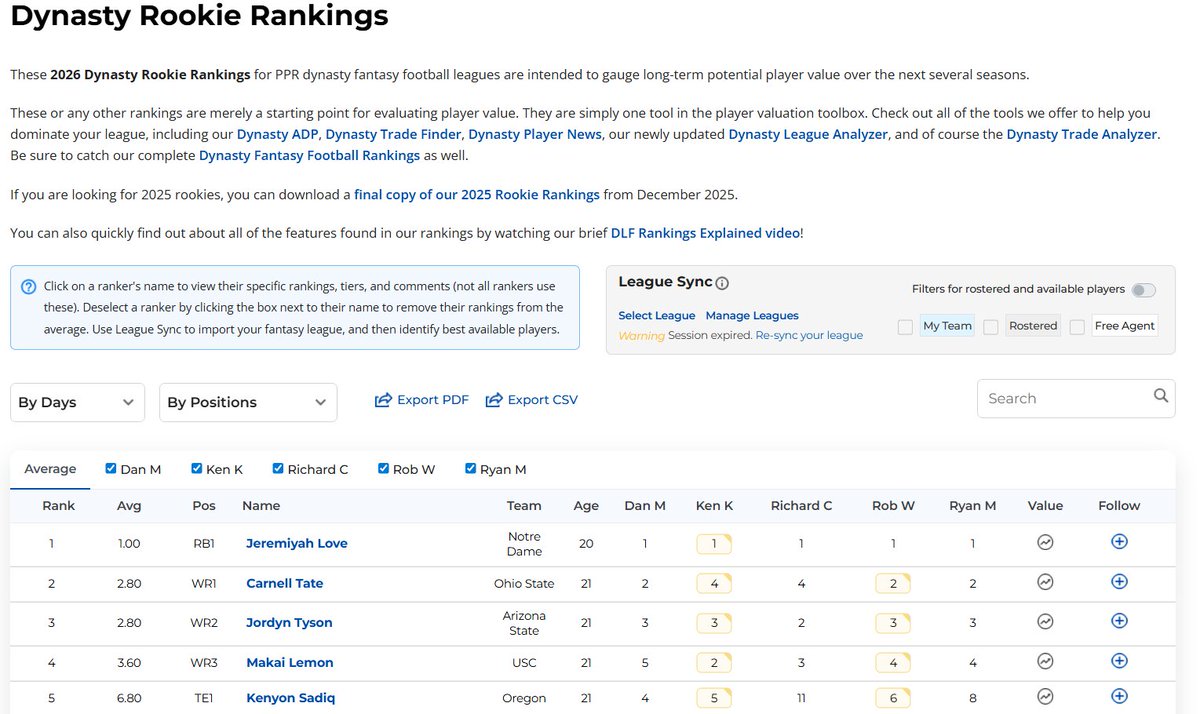Image resolution: width=1200 pixels, height=714 pixels.
Task: Follow Carnell Tate with the plus icon
Action: click(x=1119, y=581)
